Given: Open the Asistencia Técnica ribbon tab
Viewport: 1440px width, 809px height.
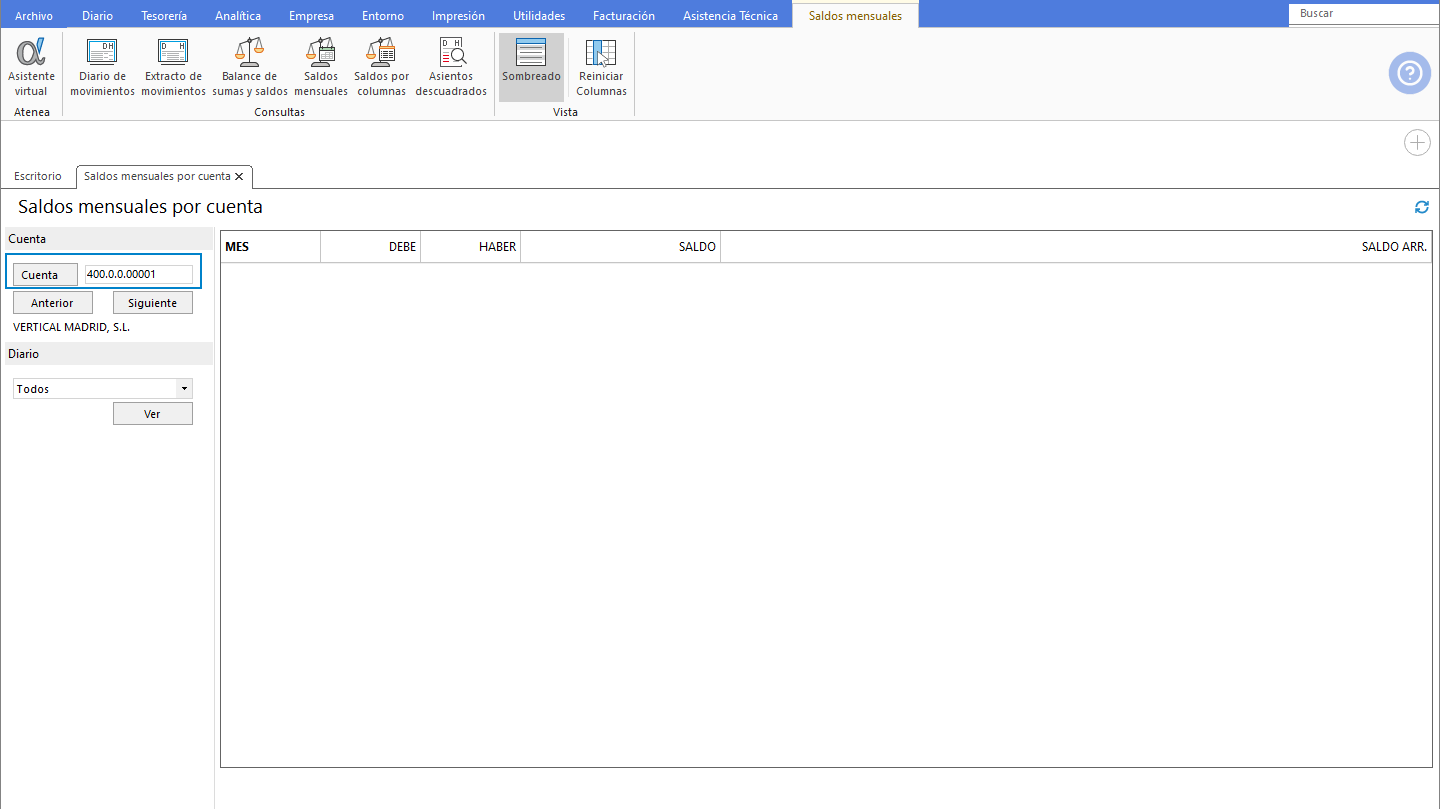Looking at the screenshot, I should (x=730, y=15).
